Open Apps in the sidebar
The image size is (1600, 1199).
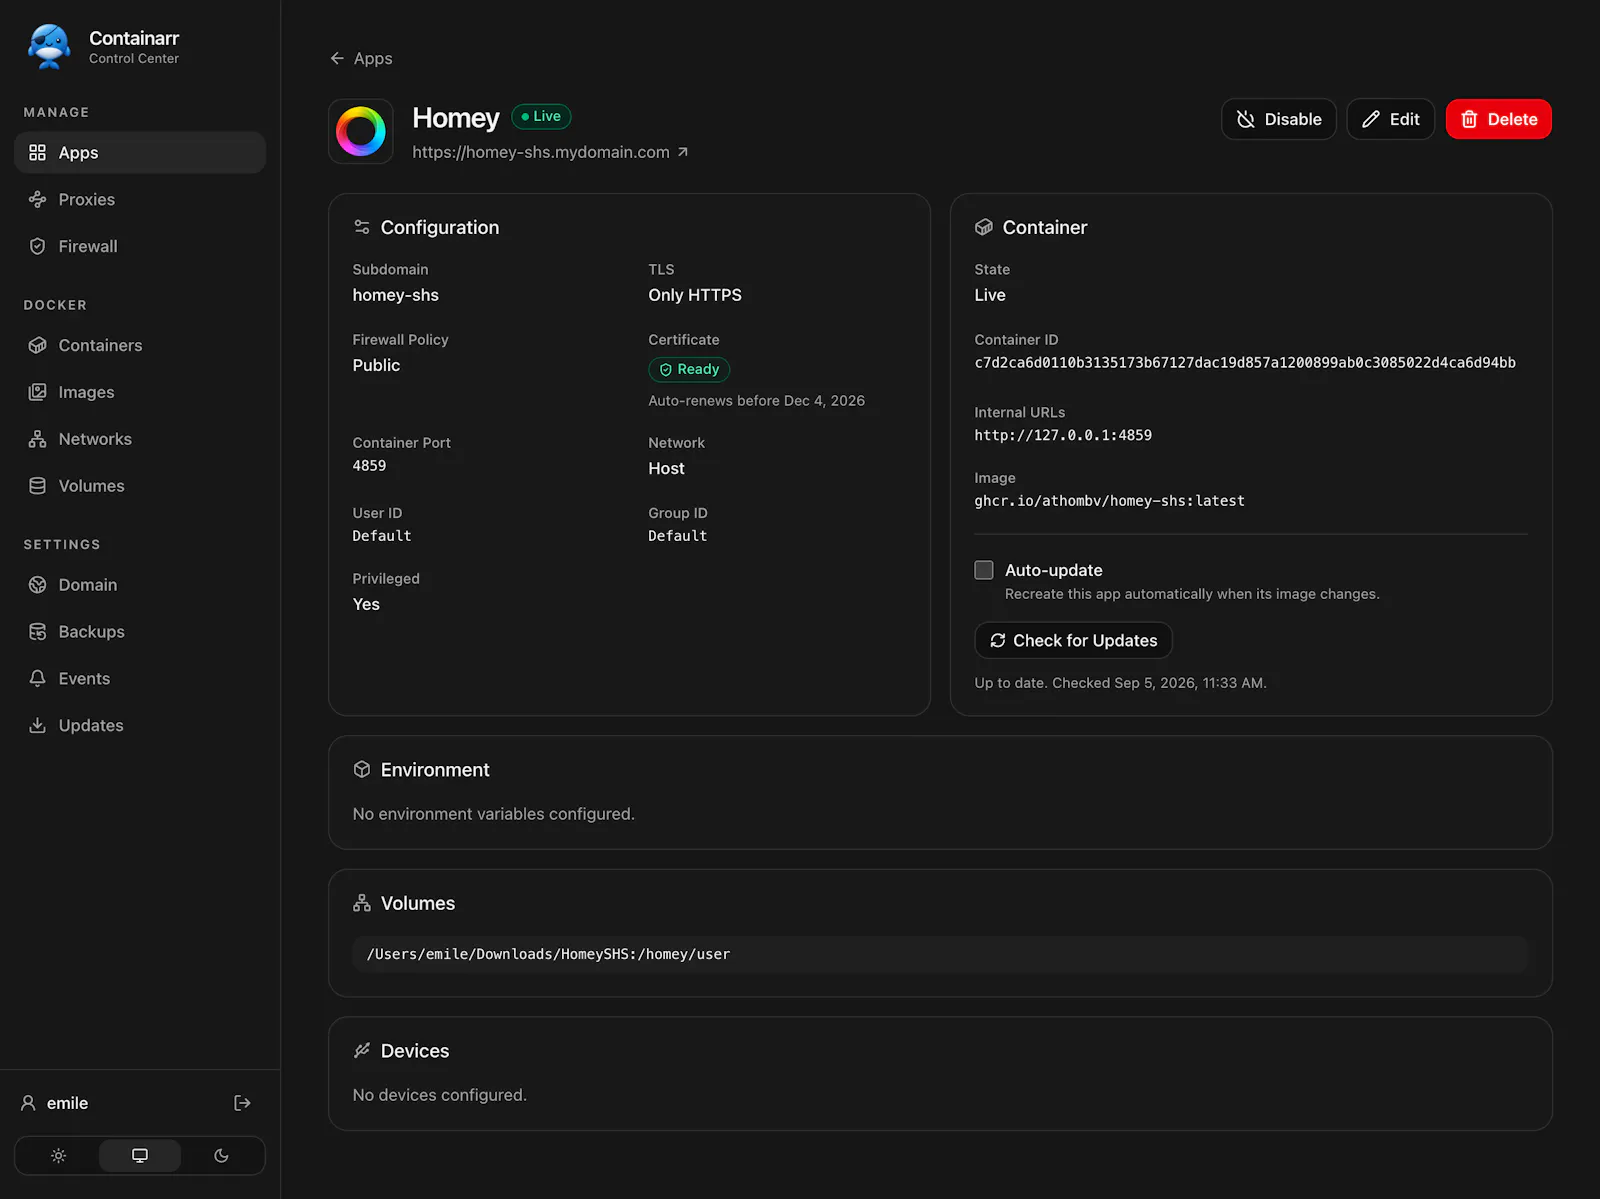tap(140, 152)
